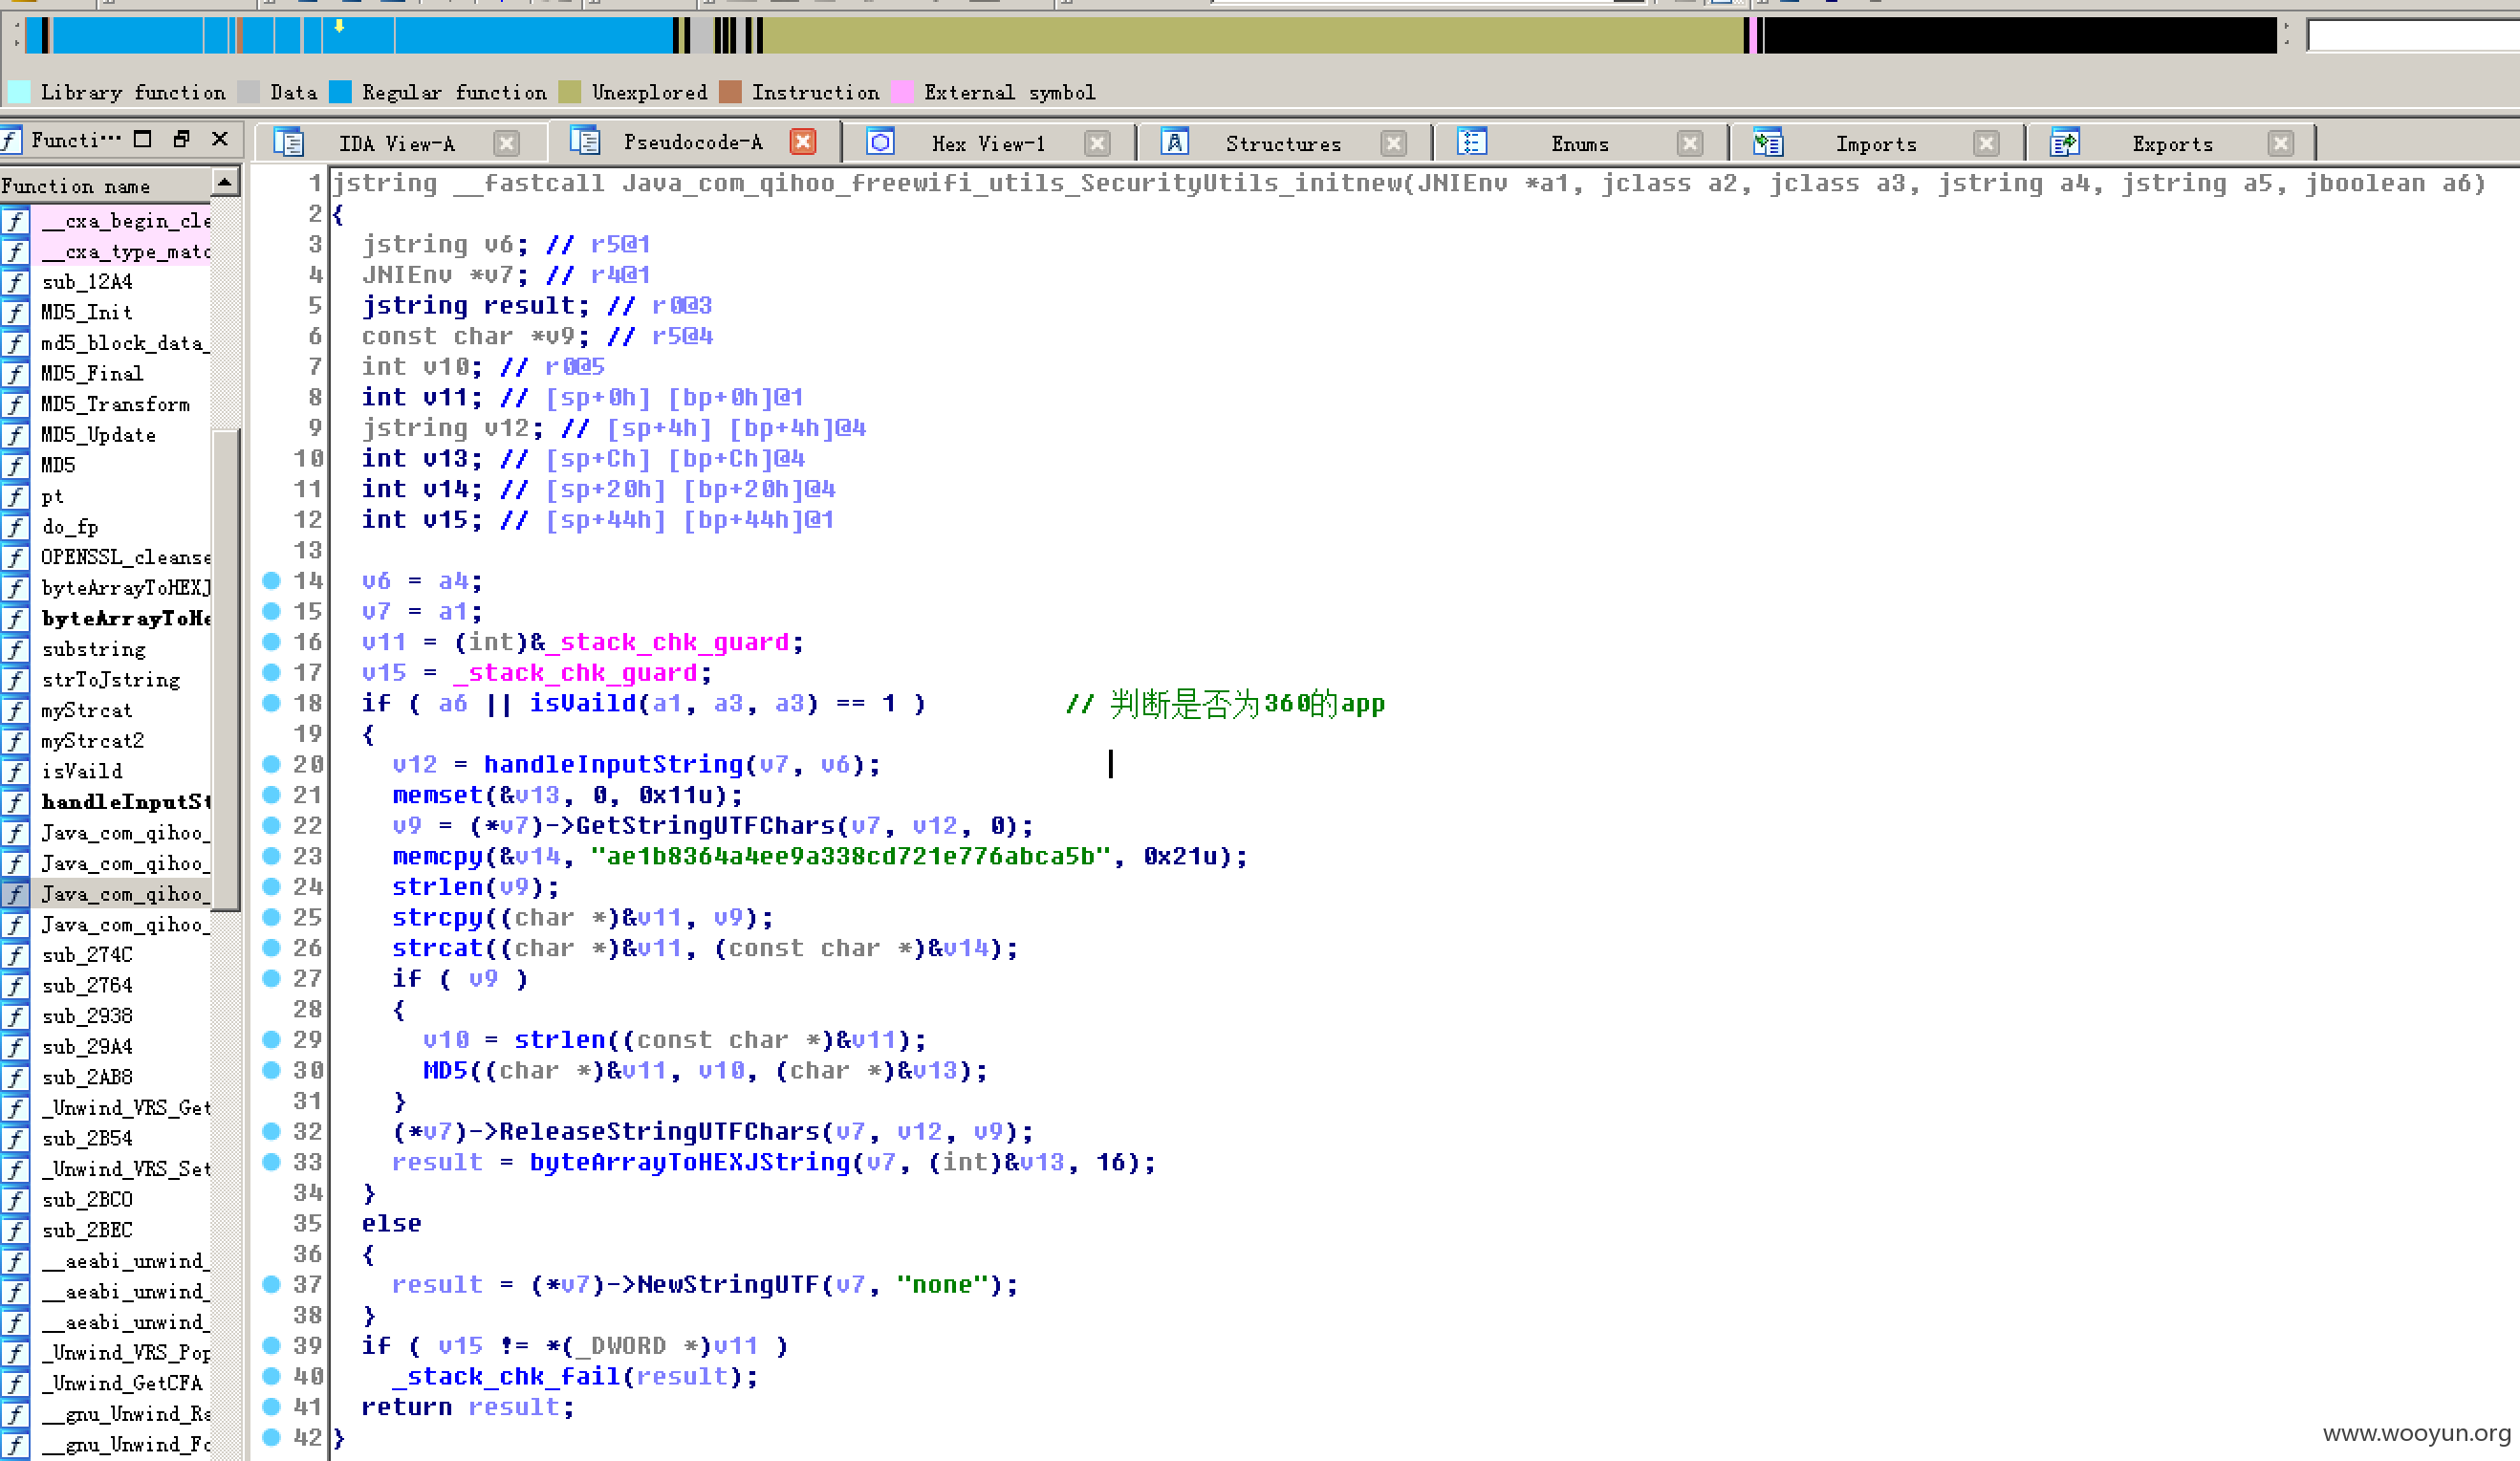2520x1461 pixels.
Task: Click the handleInputString call in pseudocode
Action: tap(613, 765)
